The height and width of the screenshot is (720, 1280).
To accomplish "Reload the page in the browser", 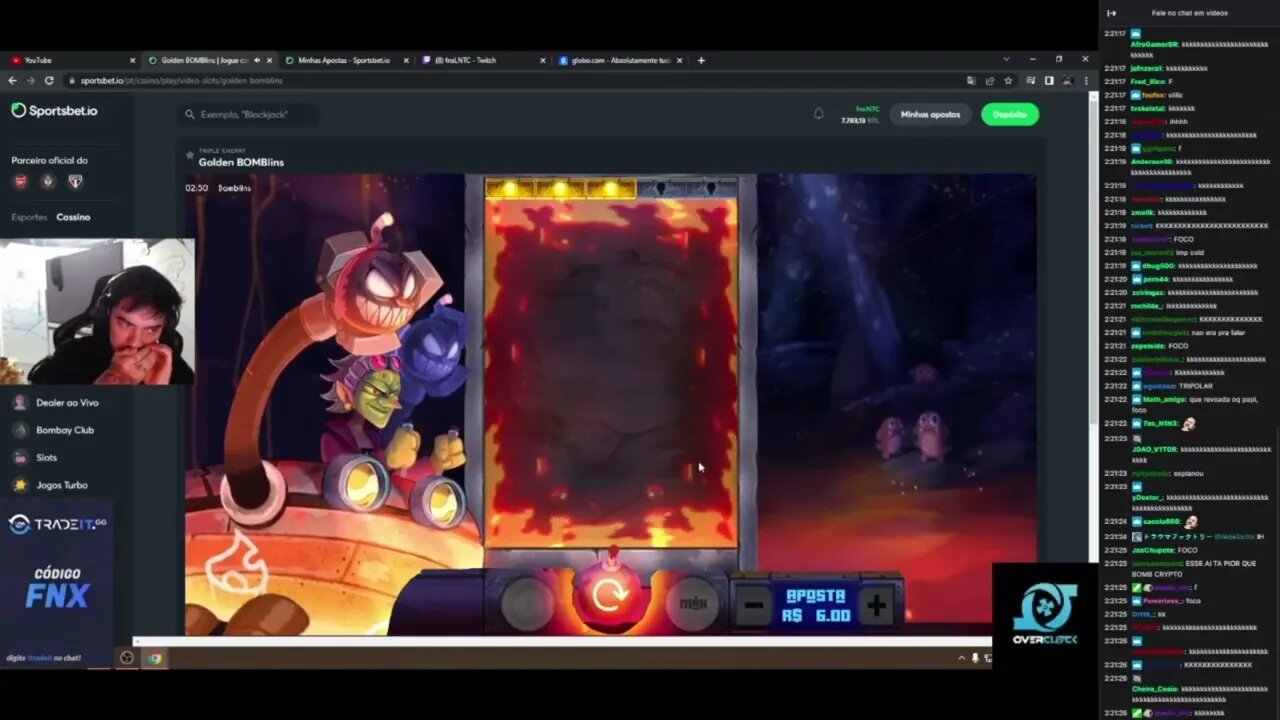I will (48, 80).
